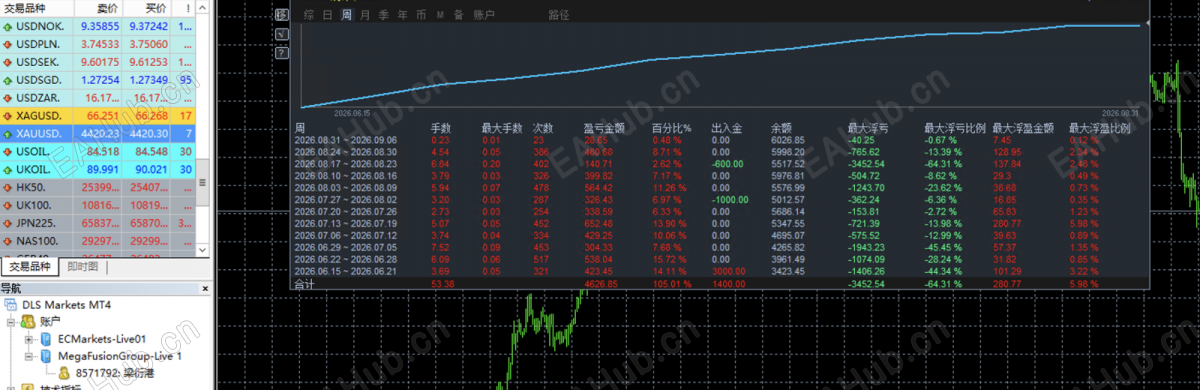
Task: Collapse the 账户 accounts tree node
Action: 11,322
